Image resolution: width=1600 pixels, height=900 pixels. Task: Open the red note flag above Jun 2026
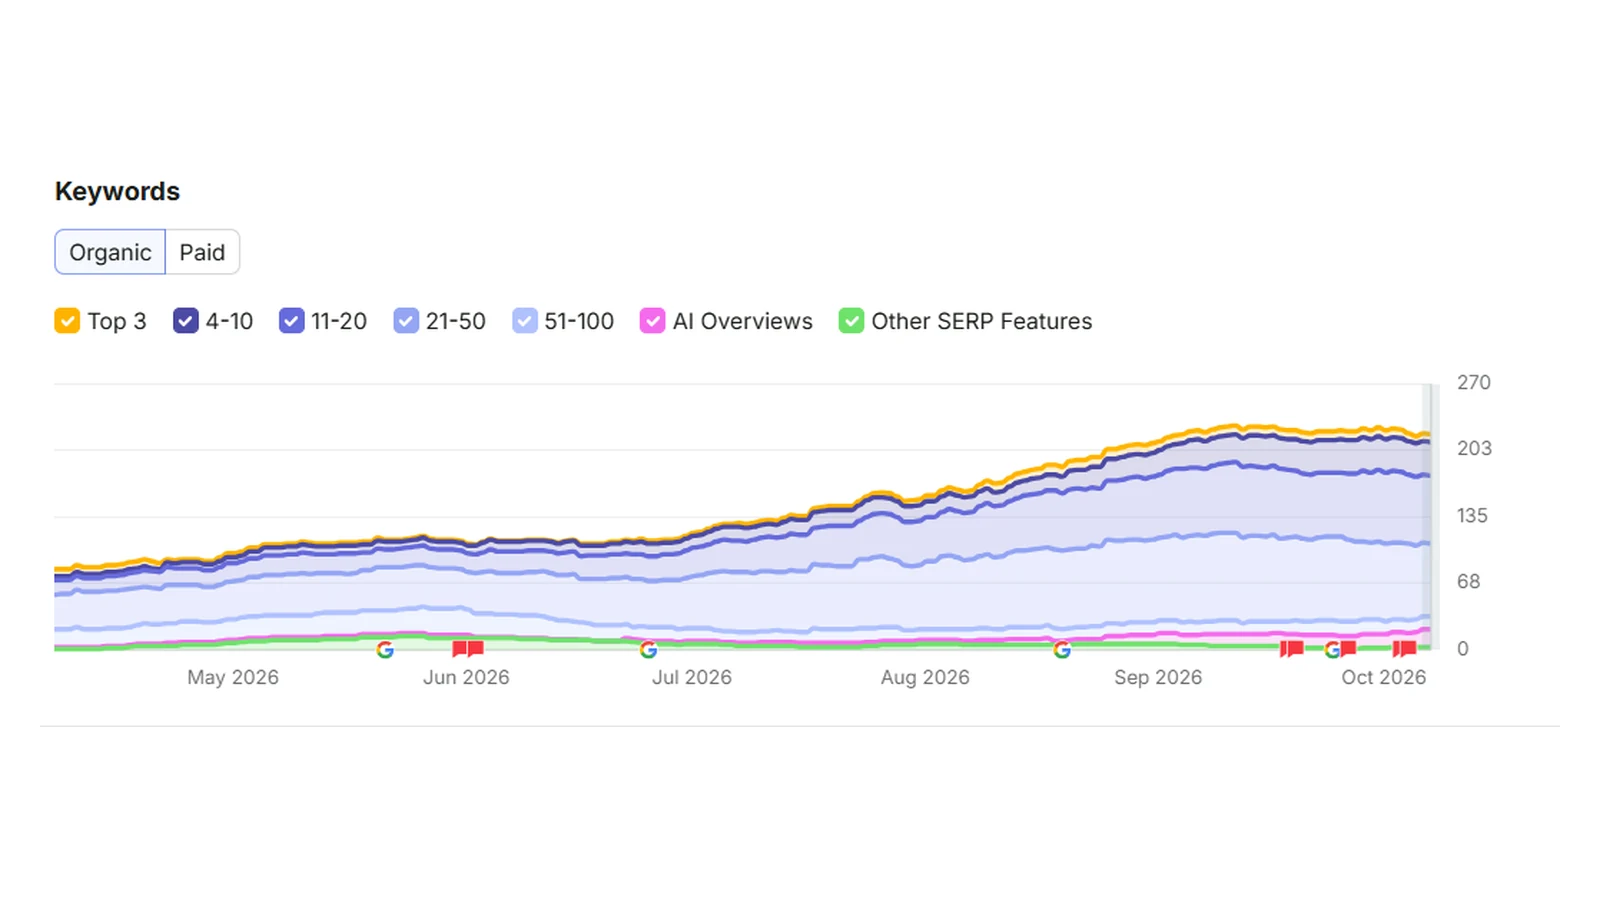(468, 649)
